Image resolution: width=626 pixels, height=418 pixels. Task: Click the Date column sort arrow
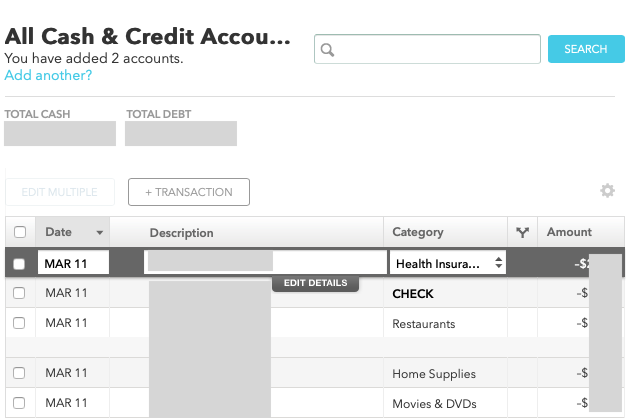tap(99, 233)
